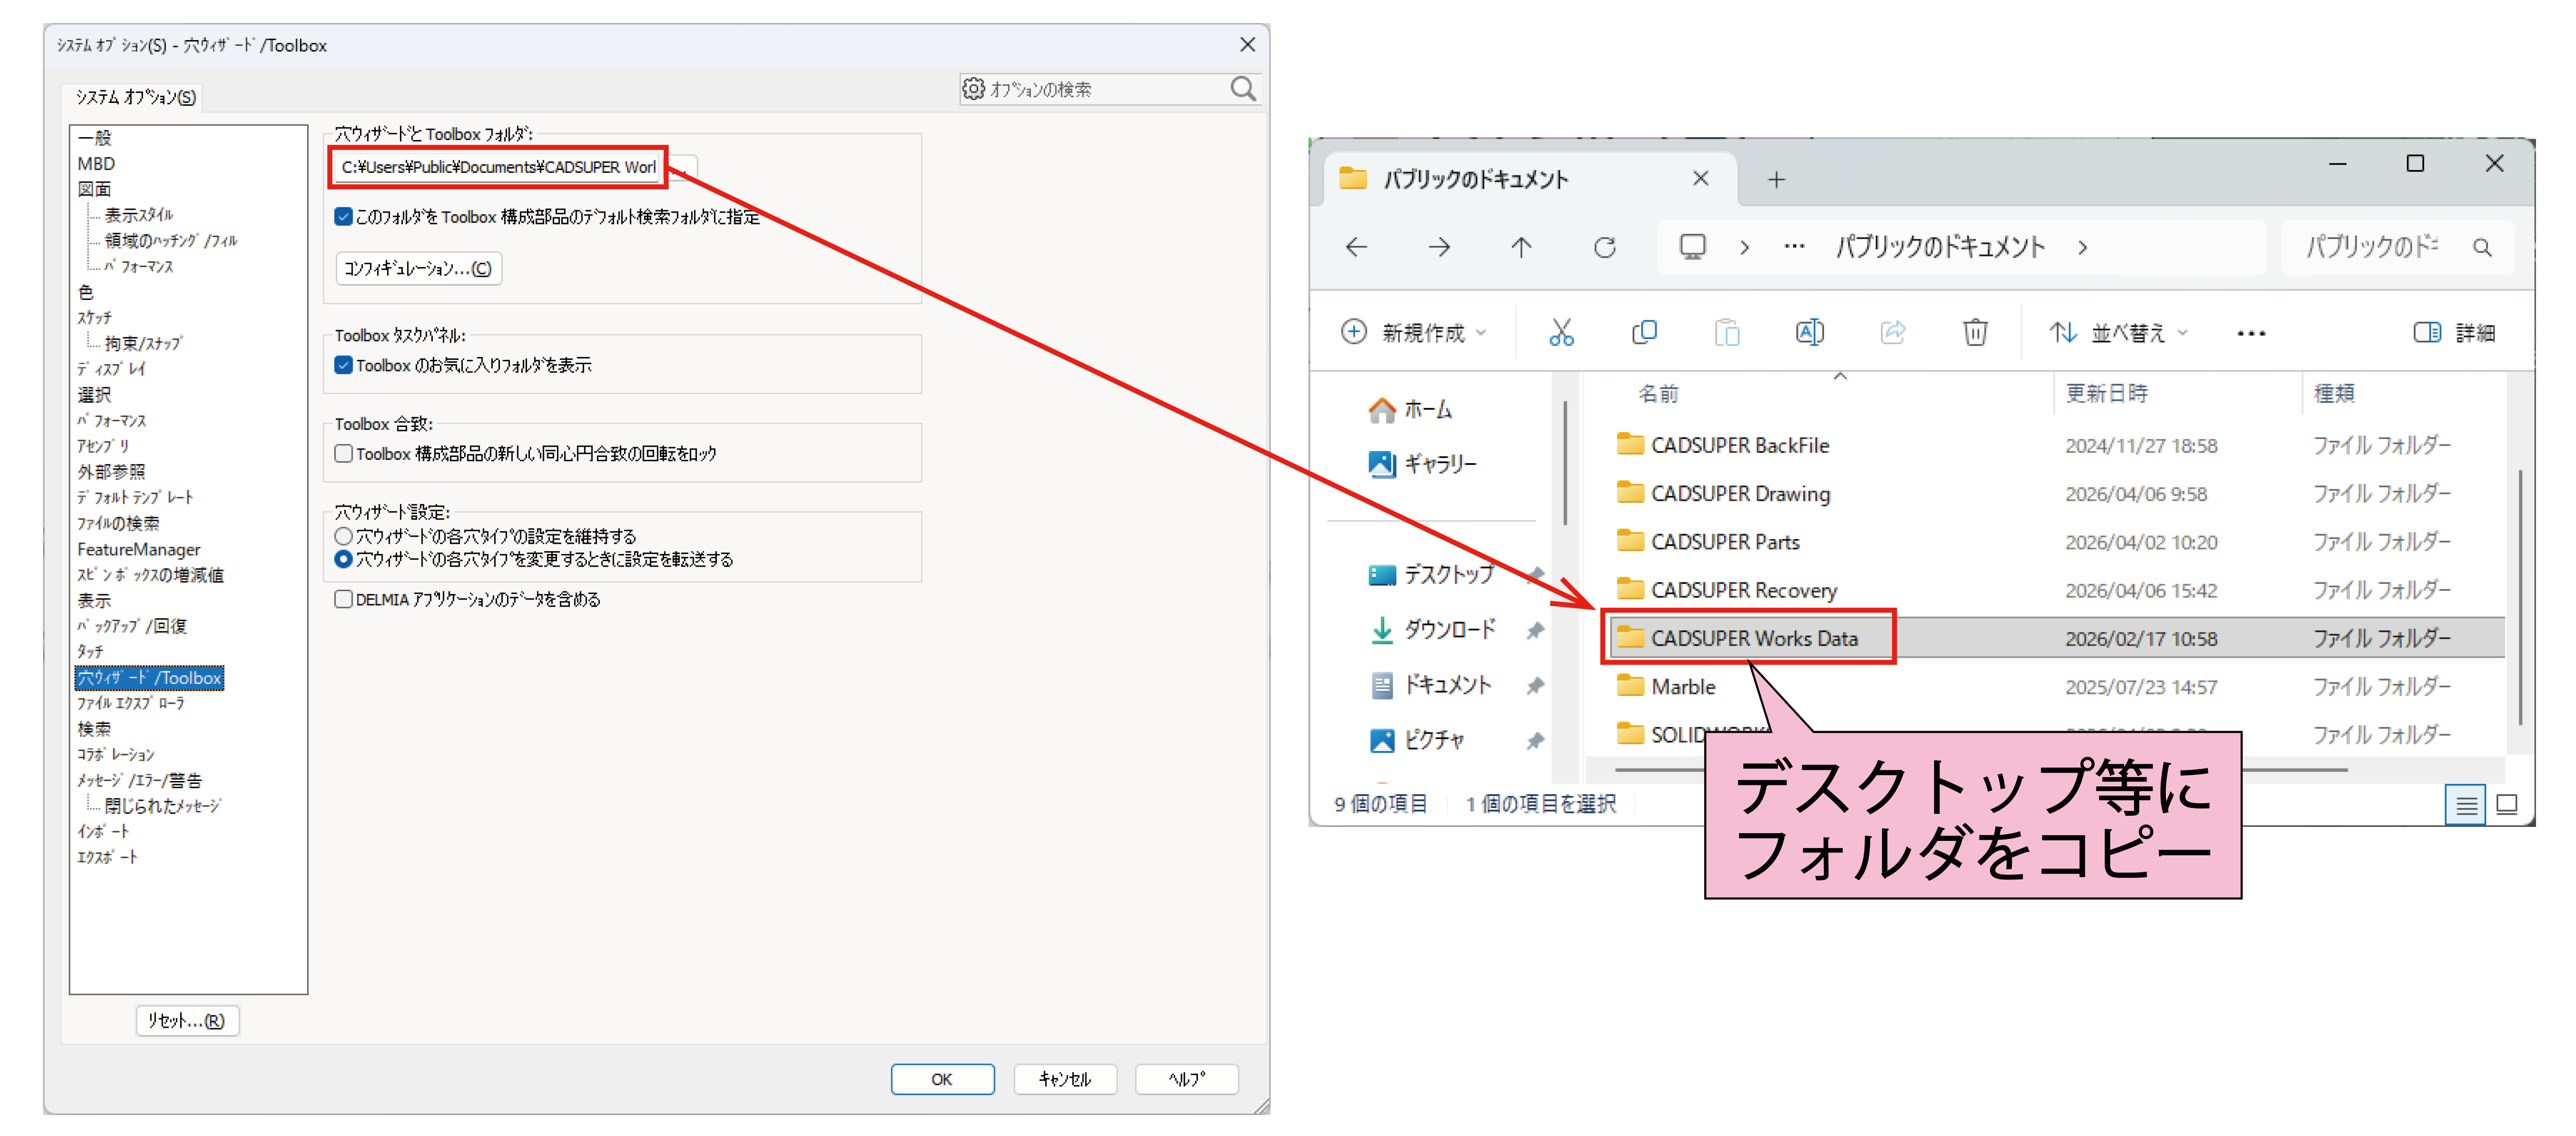Select 図面 in the options tree
Image resolution: width=2576 pixels, height=1136 pixels.
click(94, 189)
